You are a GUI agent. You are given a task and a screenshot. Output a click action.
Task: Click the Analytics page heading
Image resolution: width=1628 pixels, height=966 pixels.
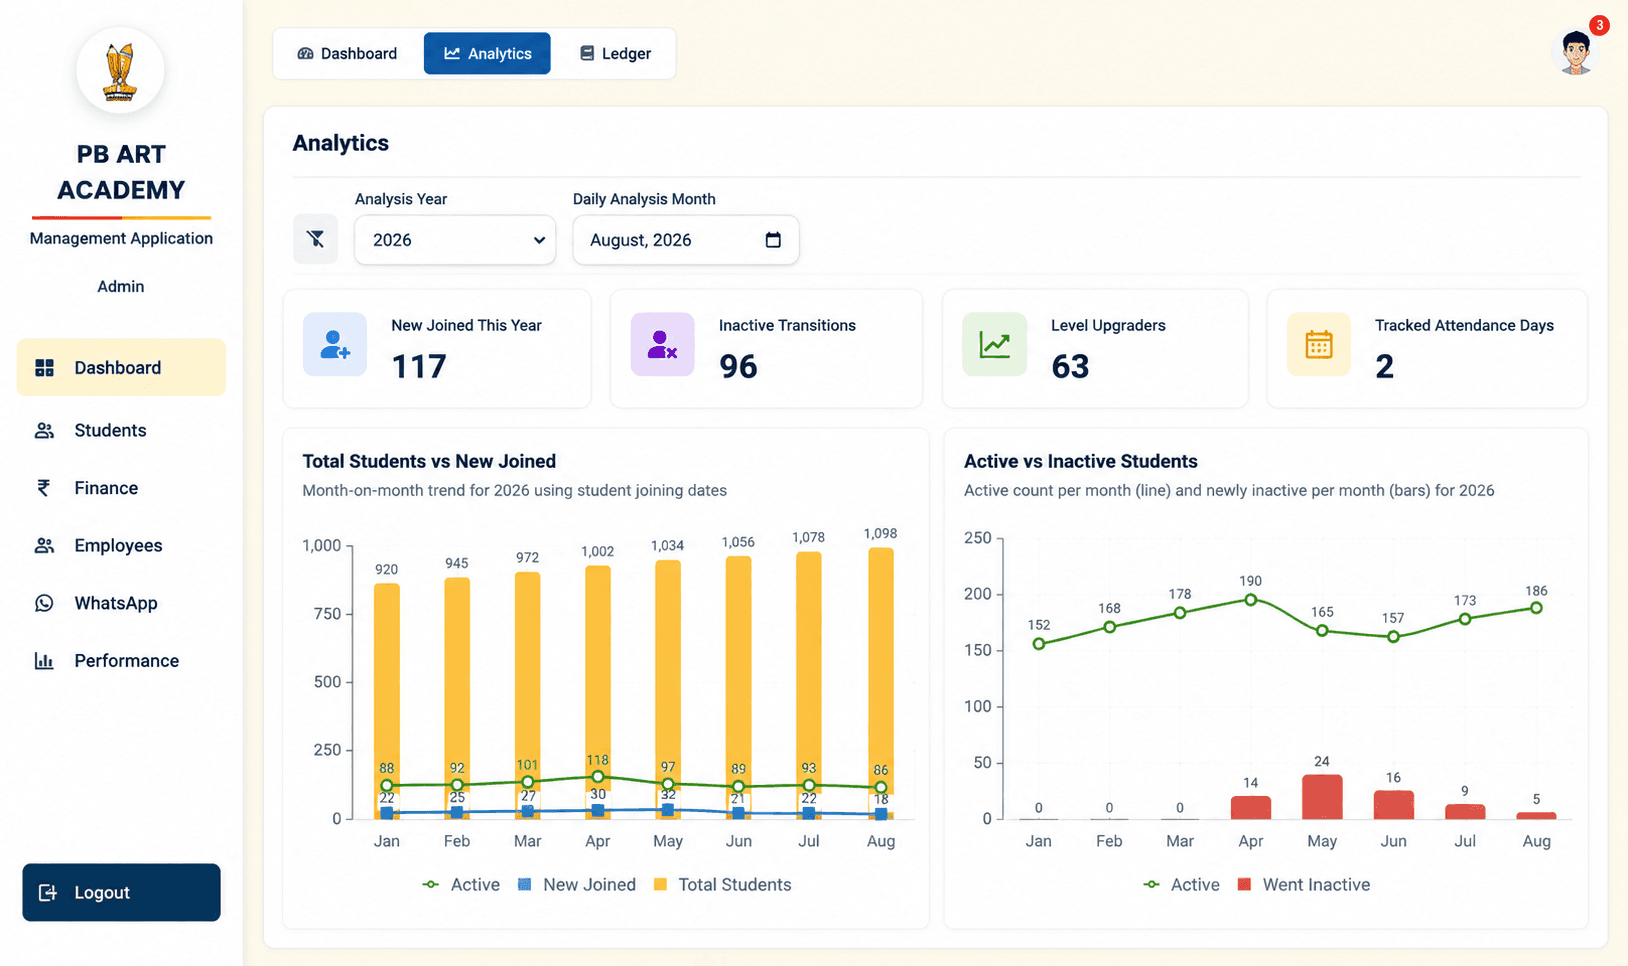(x=341, y=143)
